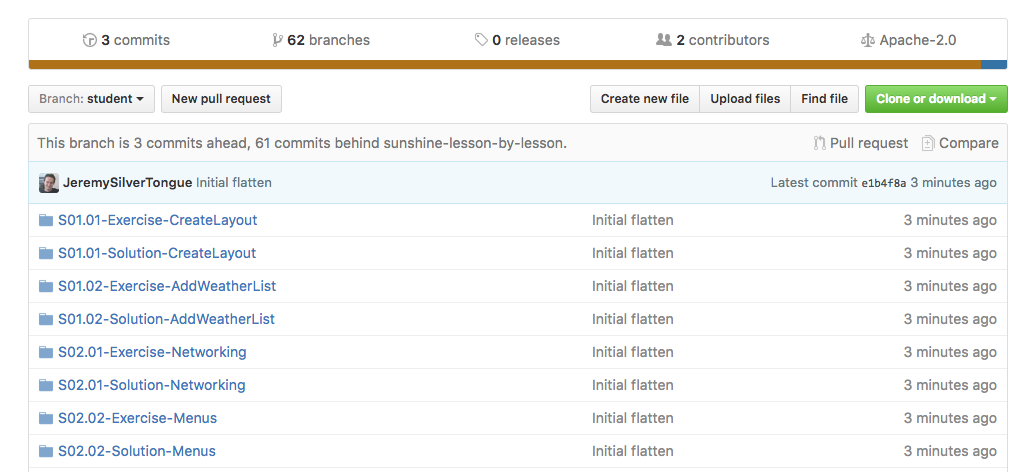Click the Find file button
The height and width of the screenshot is (472, 1022).
coord(824,99)
